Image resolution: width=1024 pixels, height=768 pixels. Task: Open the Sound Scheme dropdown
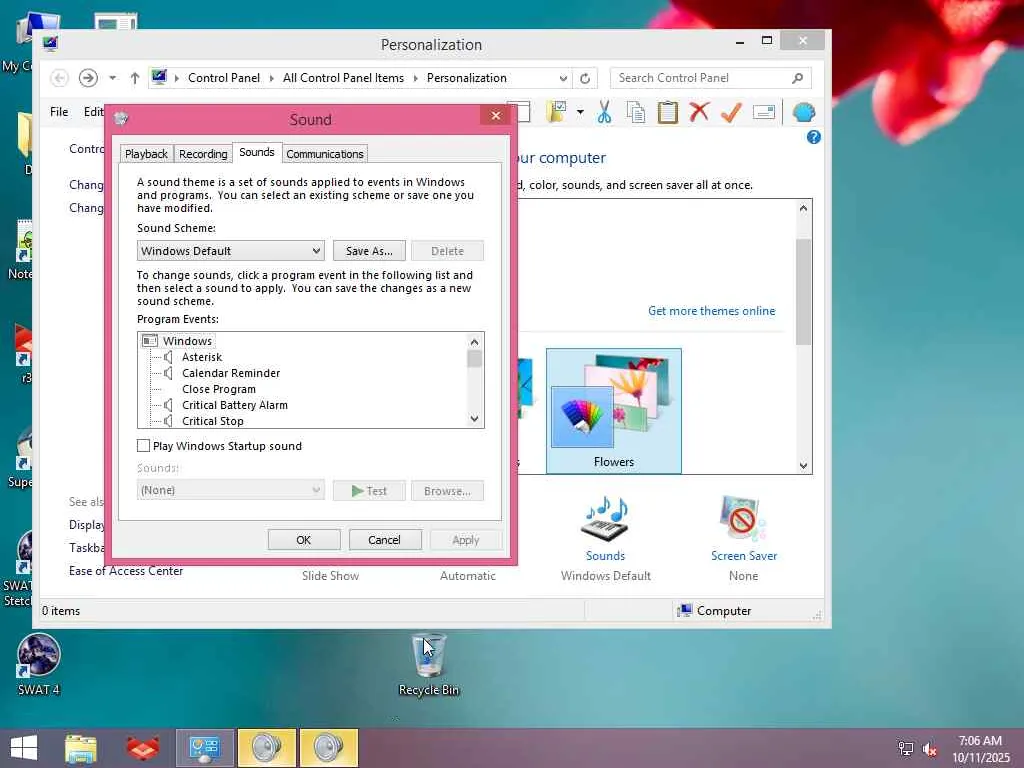click(231, 251)
